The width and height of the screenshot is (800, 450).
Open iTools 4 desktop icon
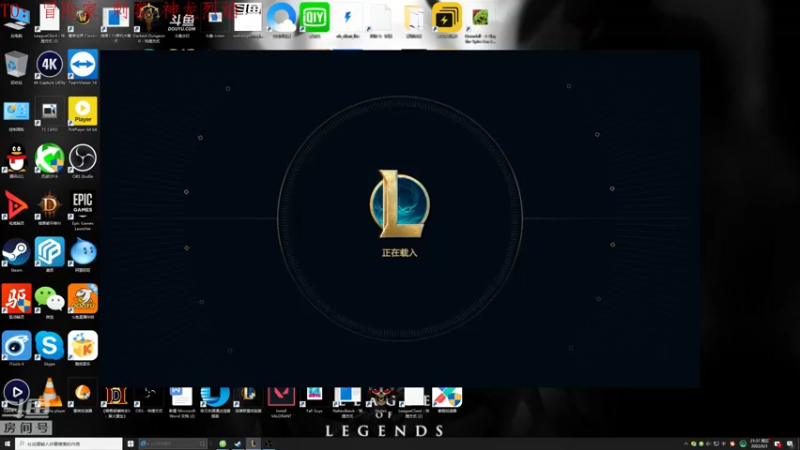[16, 346]
